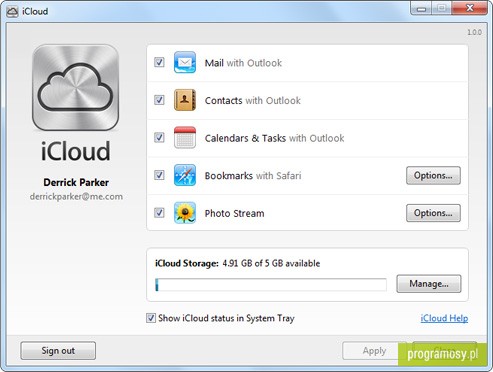The width and height of the screenshot is (493, 372).
Task: Click the Contacts address book icon
Action: [x=185, y=100]
